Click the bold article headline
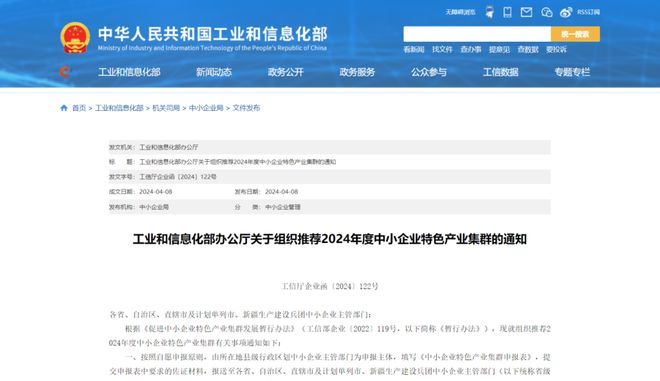Screen dimensions: 660x381 point(330,239)
